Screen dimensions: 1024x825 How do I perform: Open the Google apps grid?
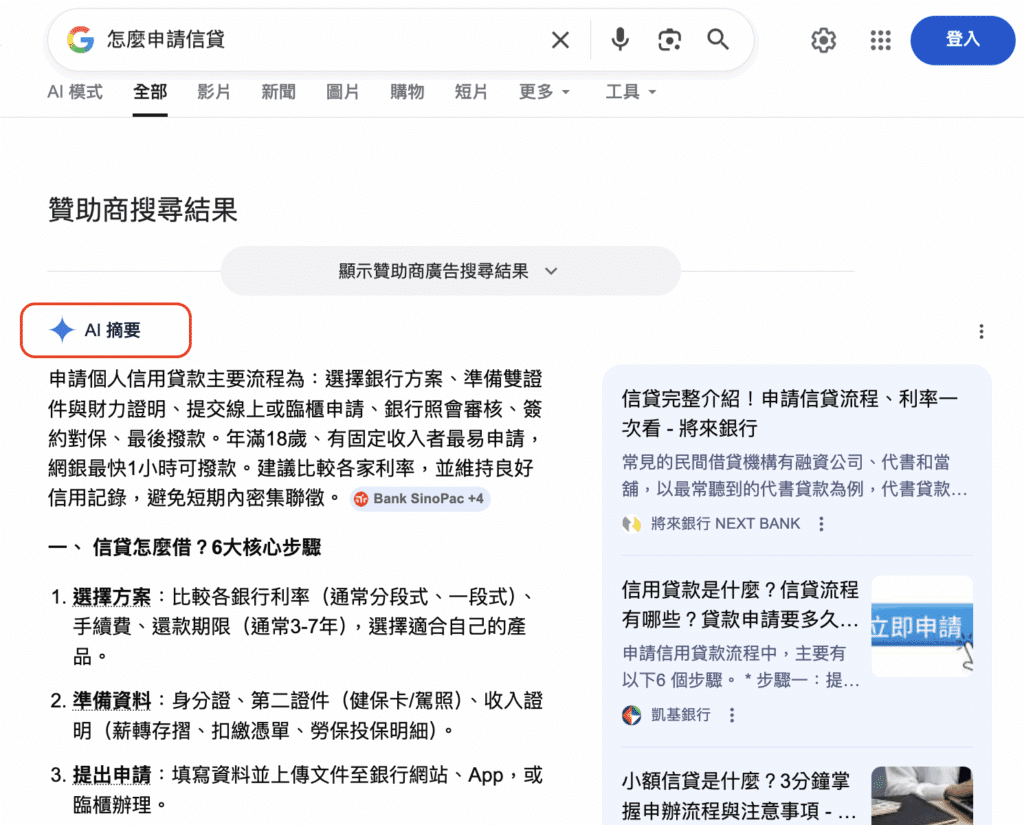880,40
